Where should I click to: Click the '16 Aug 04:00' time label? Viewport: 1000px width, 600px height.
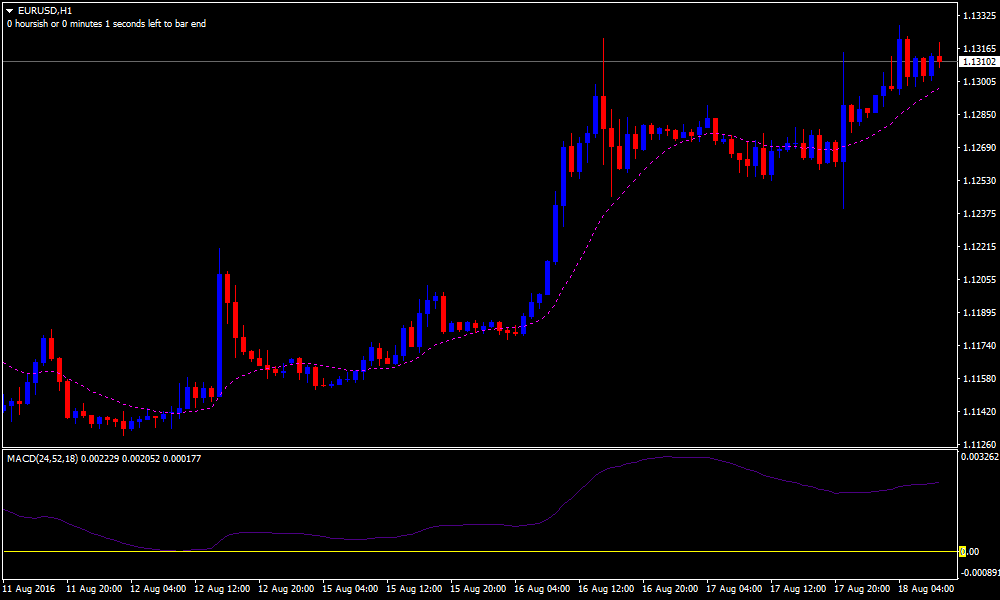[546, 589]
